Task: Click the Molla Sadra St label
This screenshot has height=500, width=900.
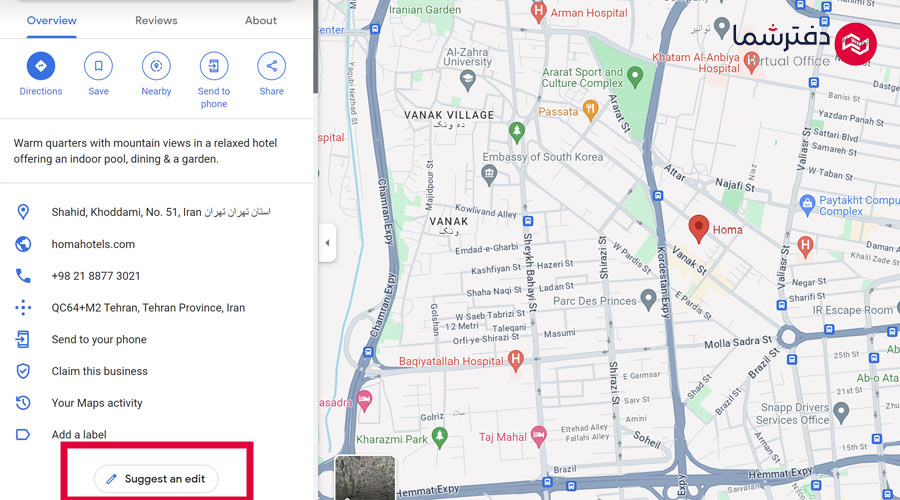Action: [x=738, y=343]
